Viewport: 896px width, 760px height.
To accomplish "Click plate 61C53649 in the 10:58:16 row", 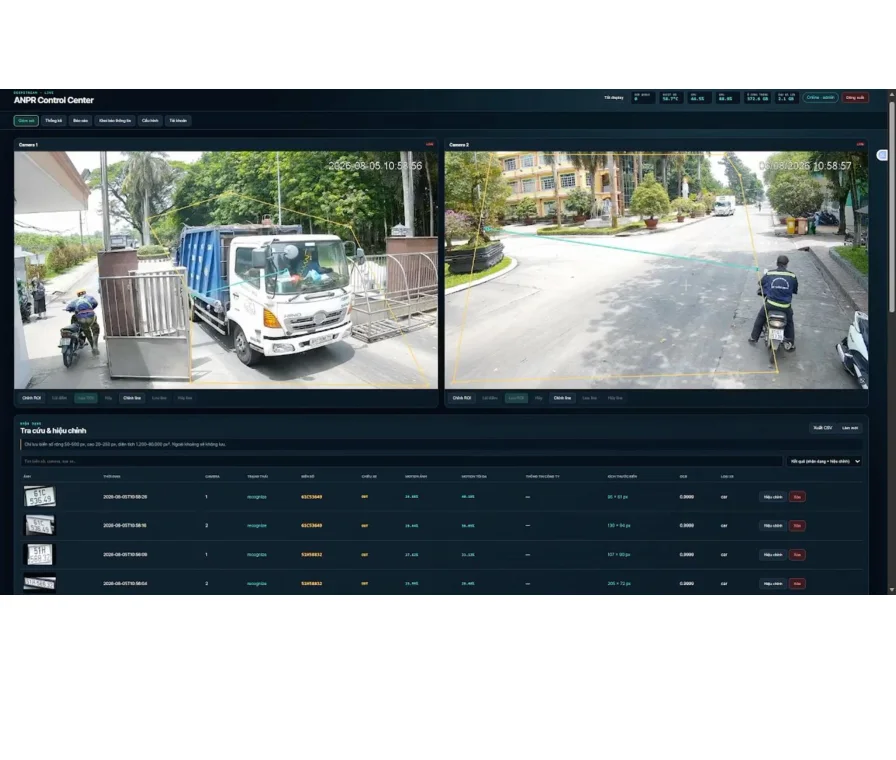I will click(x=311, y=525).
